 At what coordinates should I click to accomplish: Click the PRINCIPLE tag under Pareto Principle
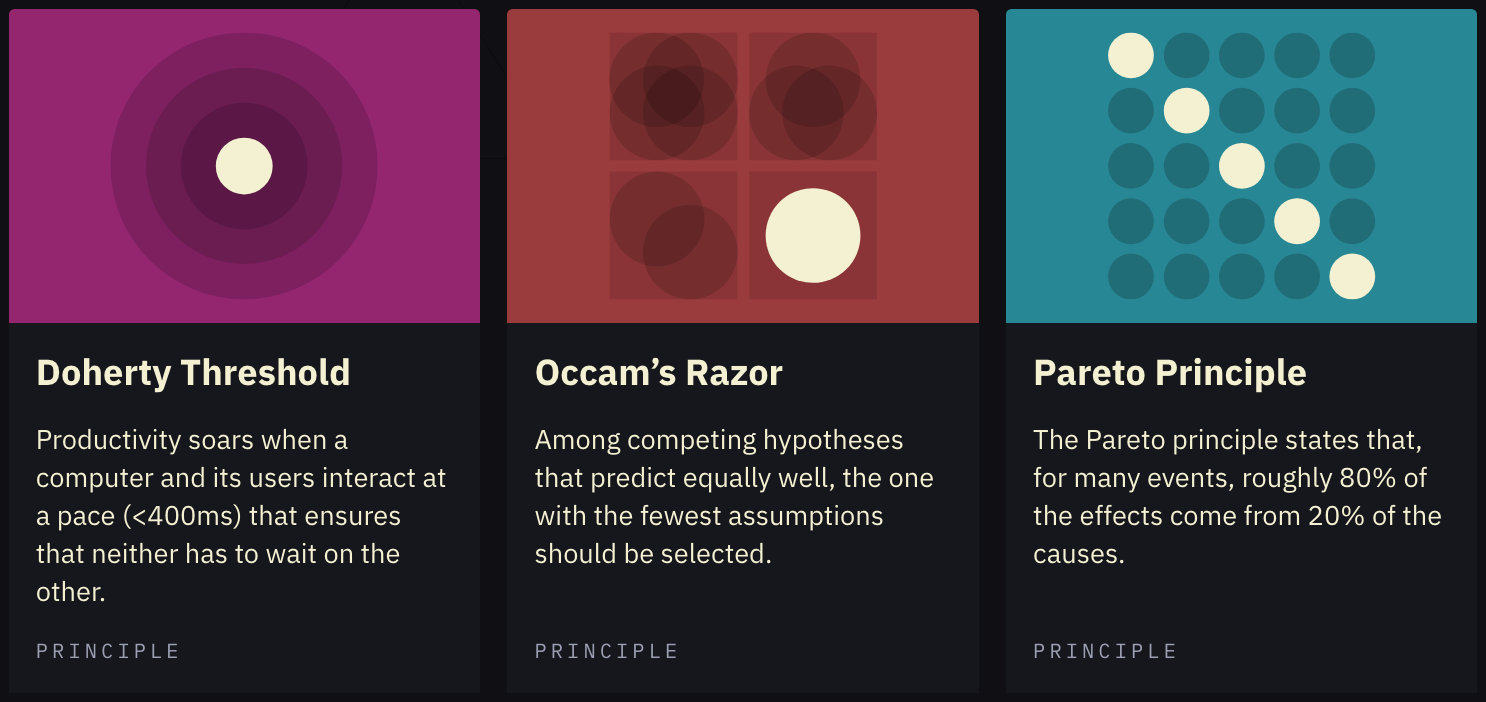tap(1105, 651)
